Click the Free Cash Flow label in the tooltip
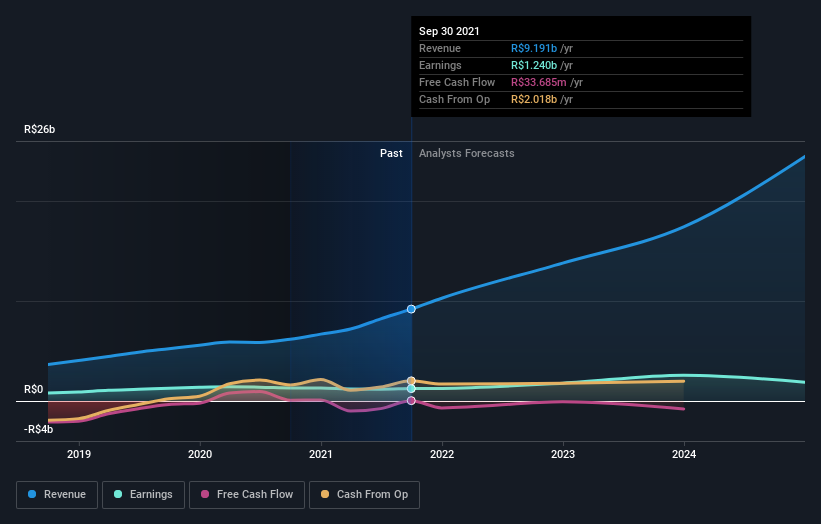The height and width of the screenshot is (524, 821). 457,82
